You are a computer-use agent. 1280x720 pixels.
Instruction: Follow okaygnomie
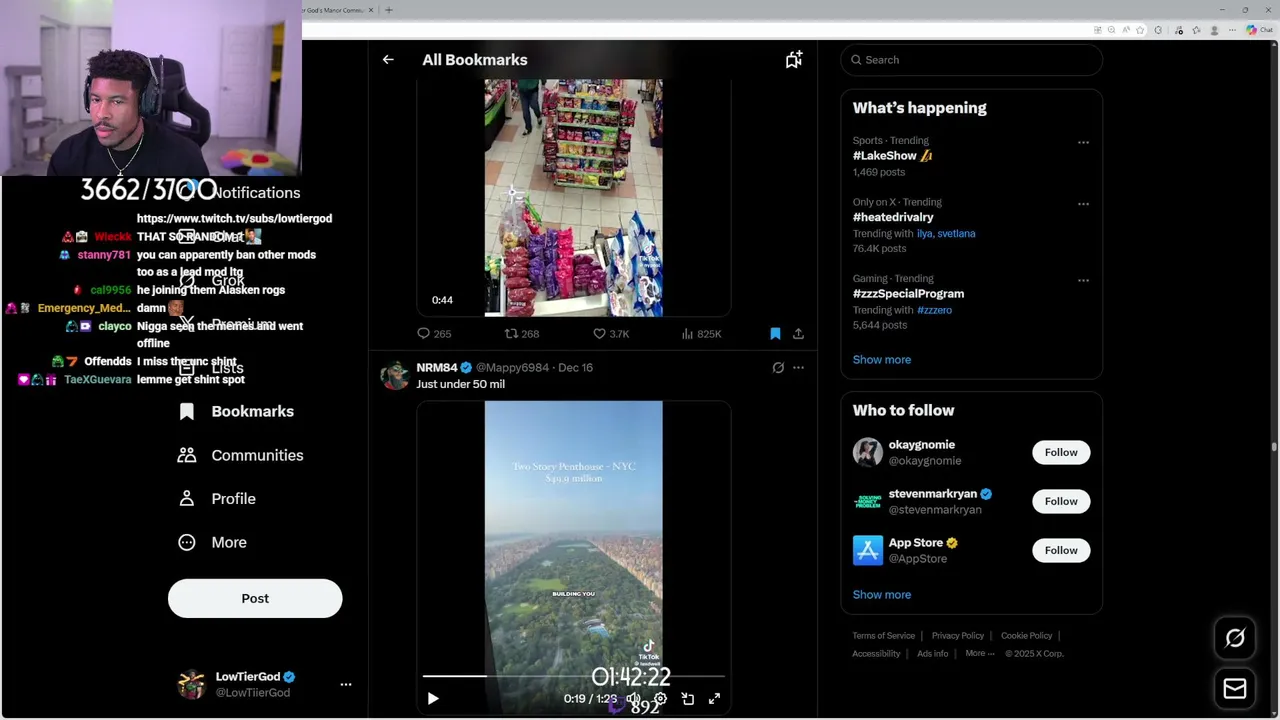(x=1061, y=453)
